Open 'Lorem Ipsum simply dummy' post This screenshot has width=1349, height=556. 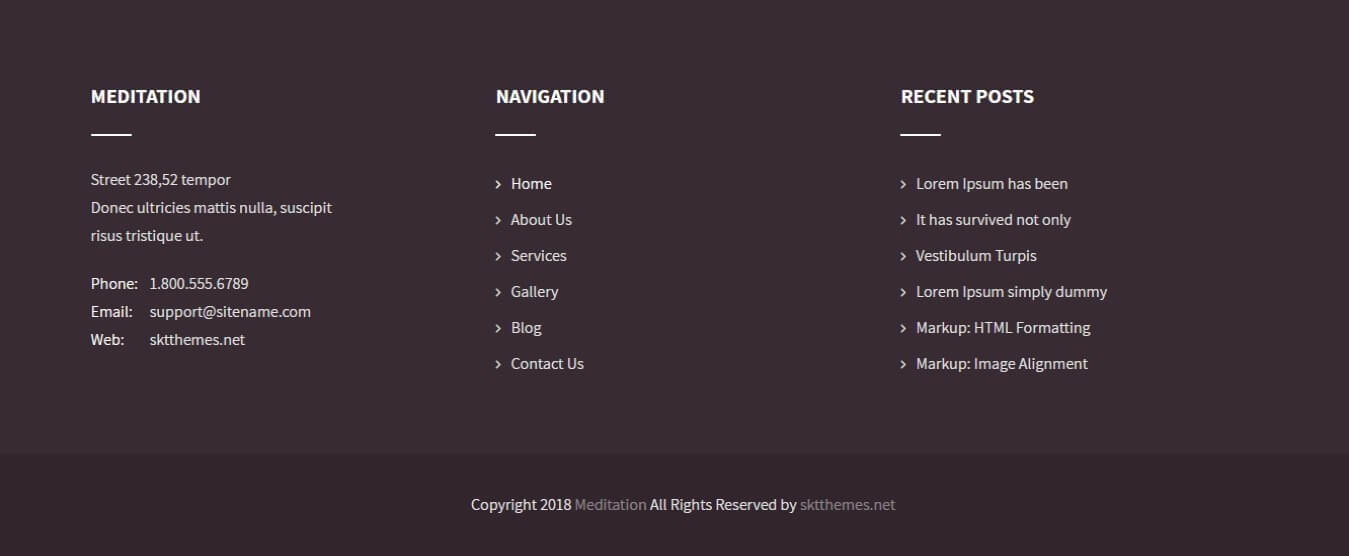click(1011, 292)
